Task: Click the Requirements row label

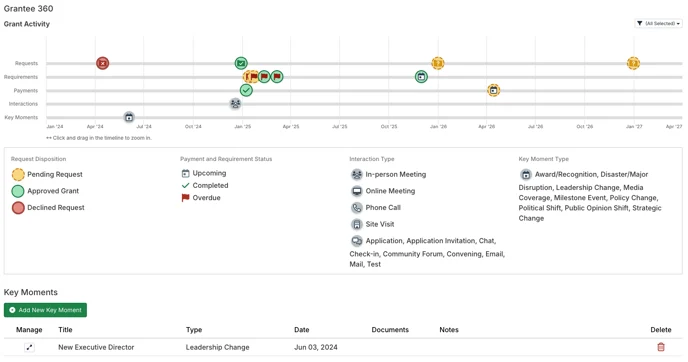Action: tap(21, 77)
